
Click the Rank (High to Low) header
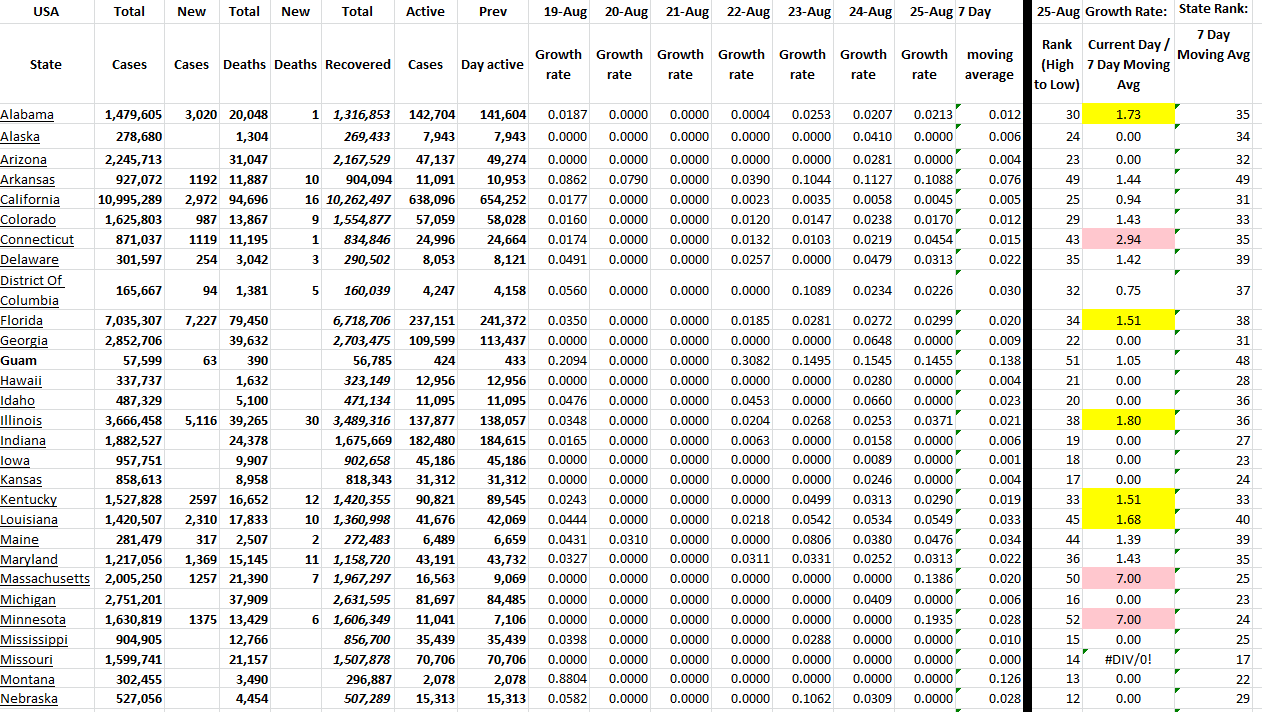click(1057, 64)
